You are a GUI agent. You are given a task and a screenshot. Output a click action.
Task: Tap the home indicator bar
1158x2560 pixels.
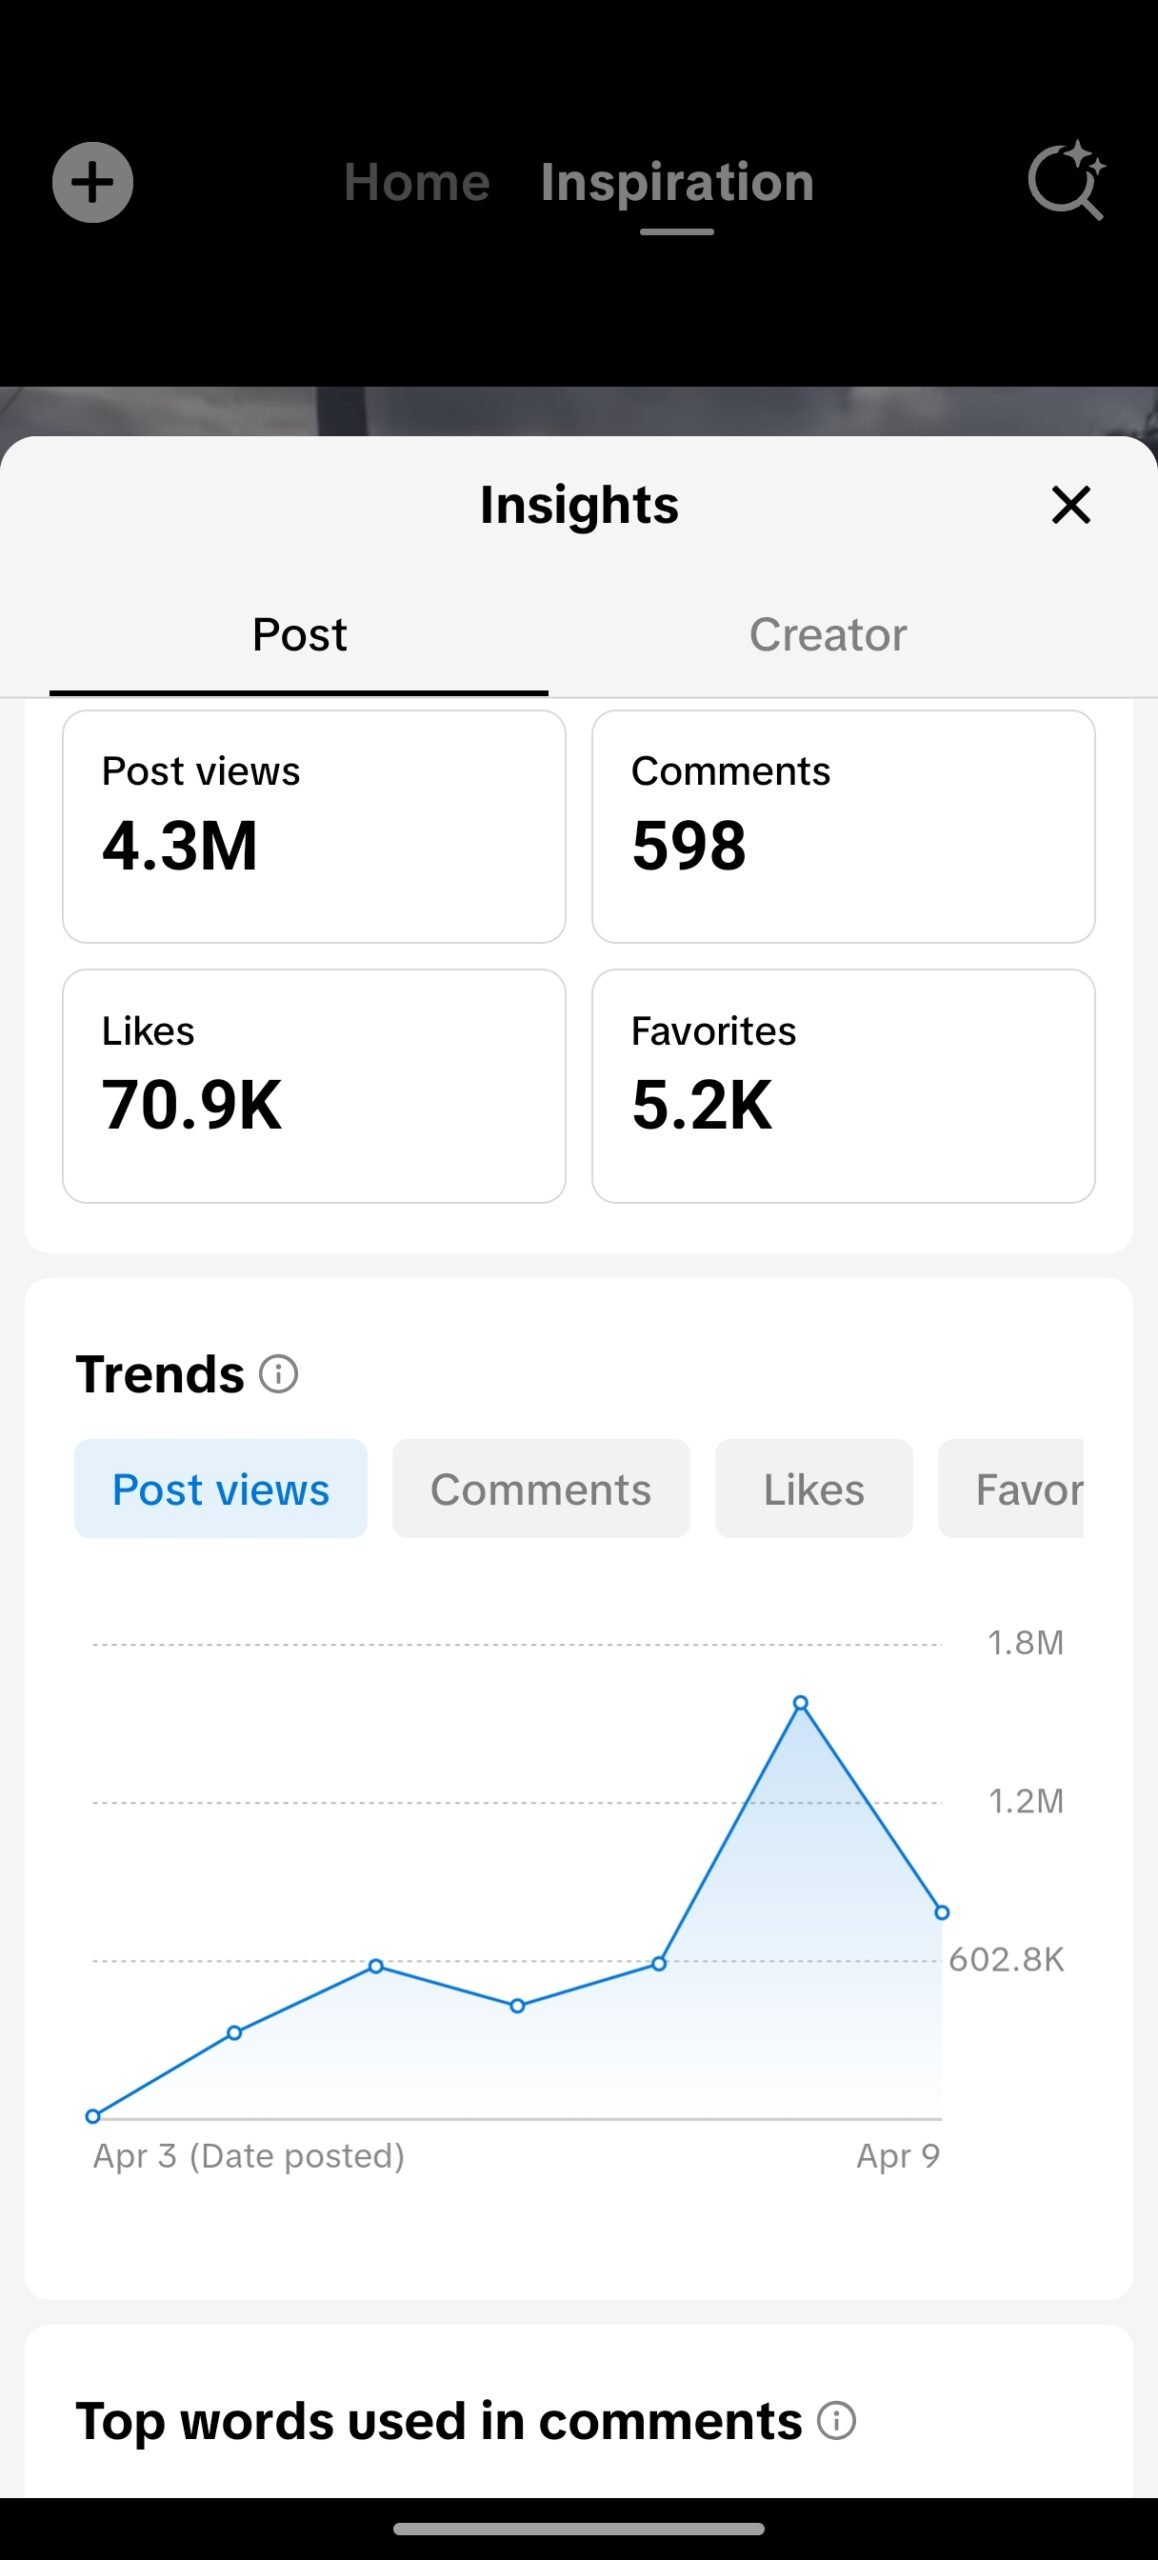tap(579, 2529)
